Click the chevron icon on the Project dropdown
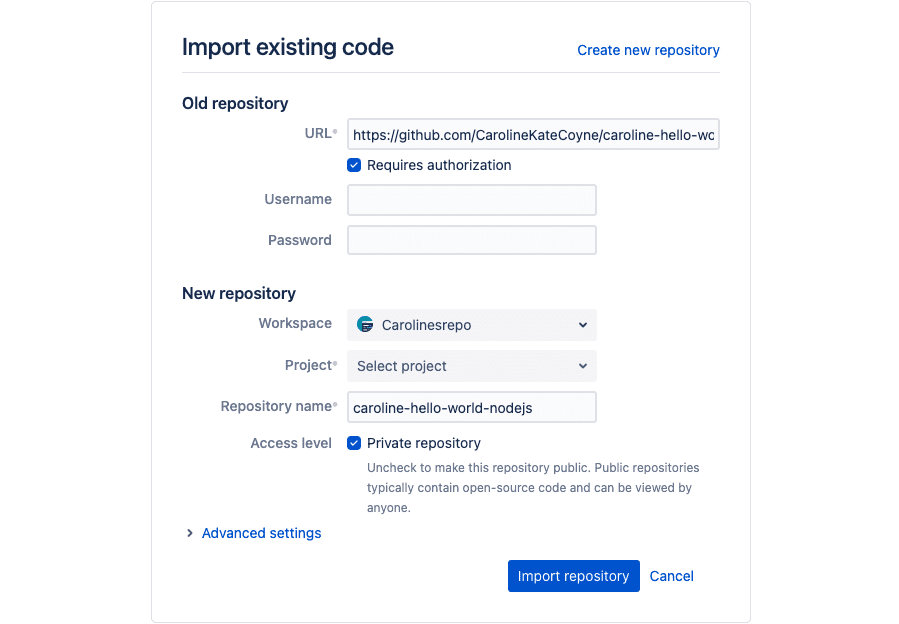Image resolution: width=899 pixels, height=624 pixels. click(583, 366)
